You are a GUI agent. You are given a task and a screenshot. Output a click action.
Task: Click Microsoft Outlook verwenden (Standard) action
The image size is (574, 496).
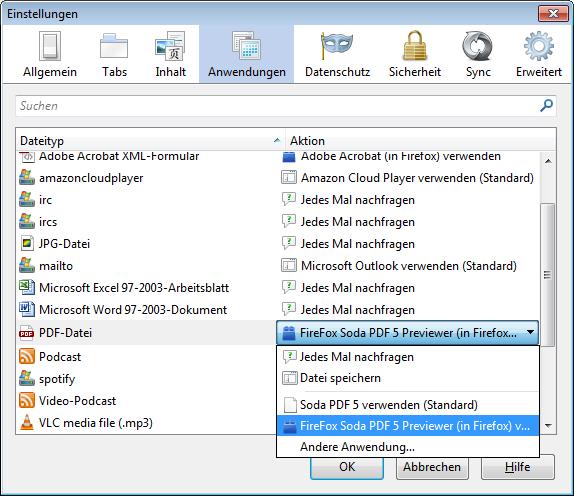point(409,266)
